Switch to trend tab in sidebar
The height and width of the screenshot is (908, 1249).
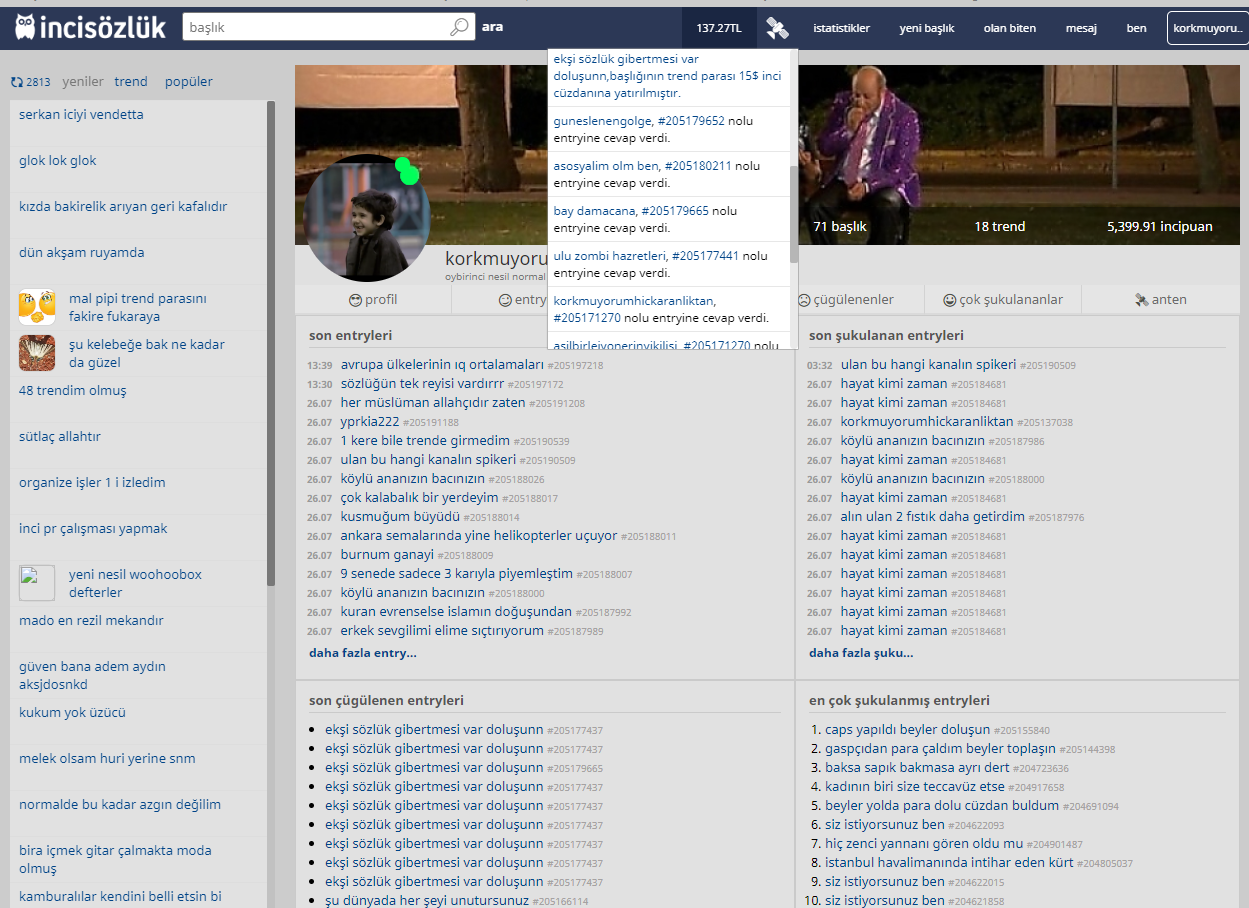pos(131,82)
